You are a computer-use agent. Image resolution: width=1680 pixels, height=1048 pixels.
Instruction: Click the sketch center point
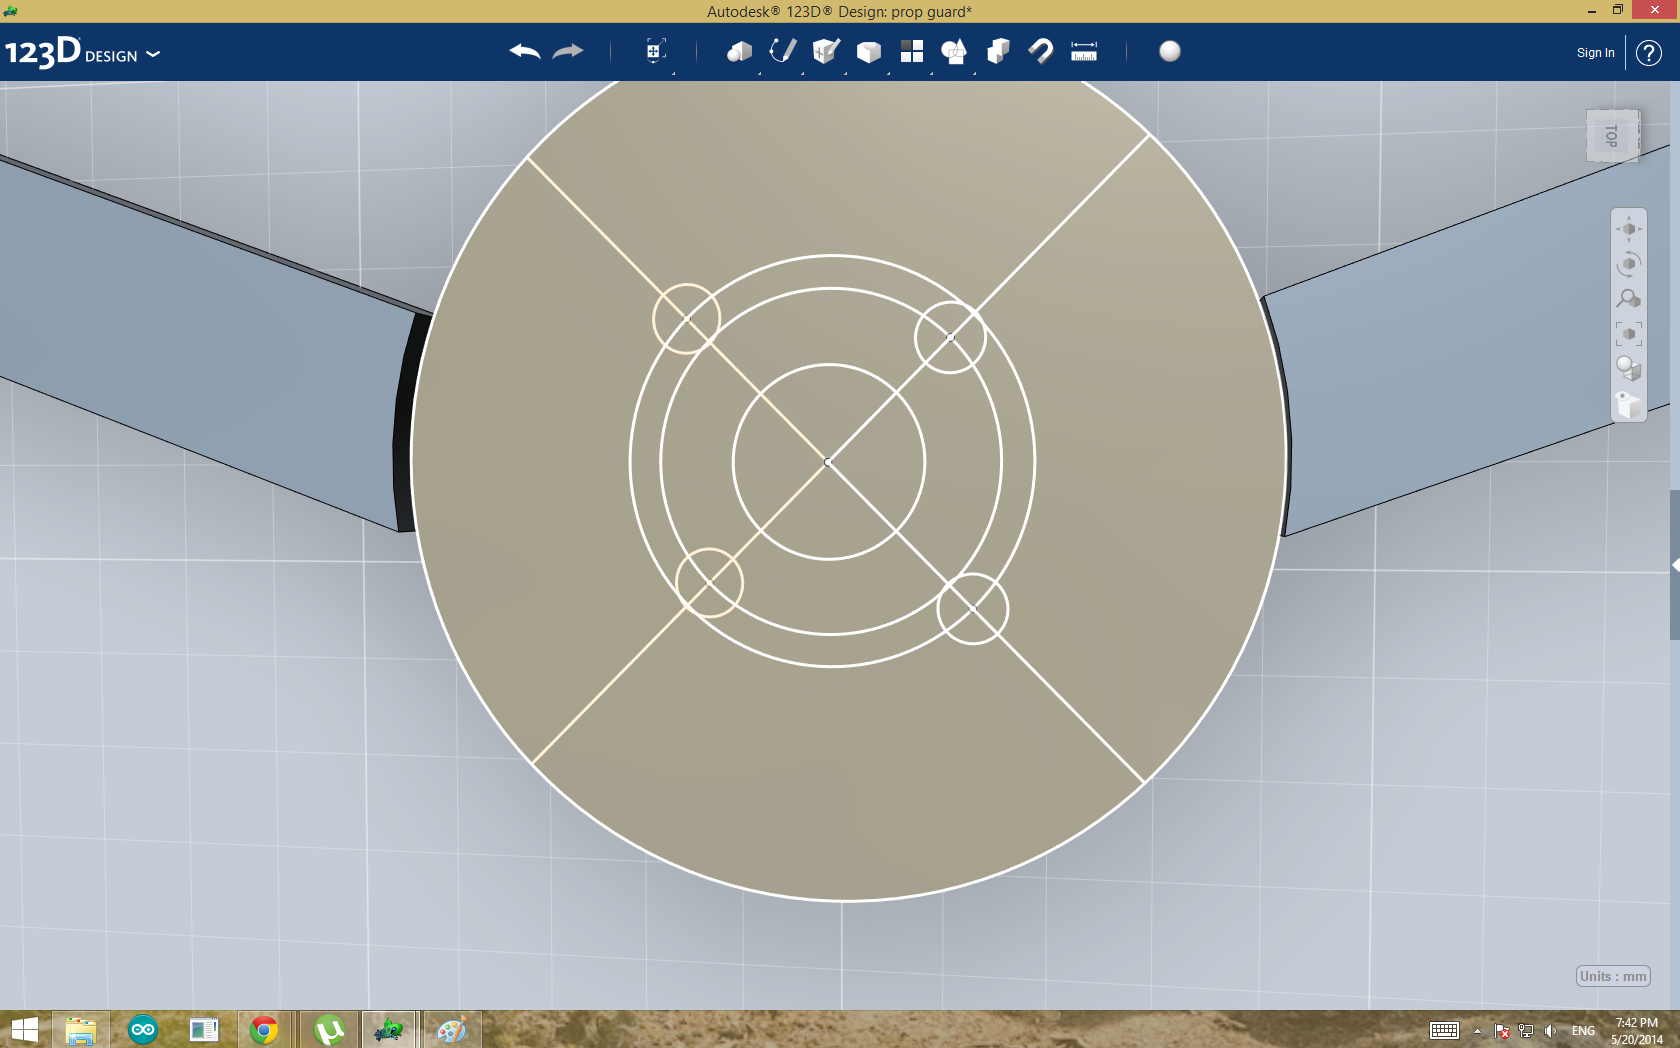tap(828, 462)
